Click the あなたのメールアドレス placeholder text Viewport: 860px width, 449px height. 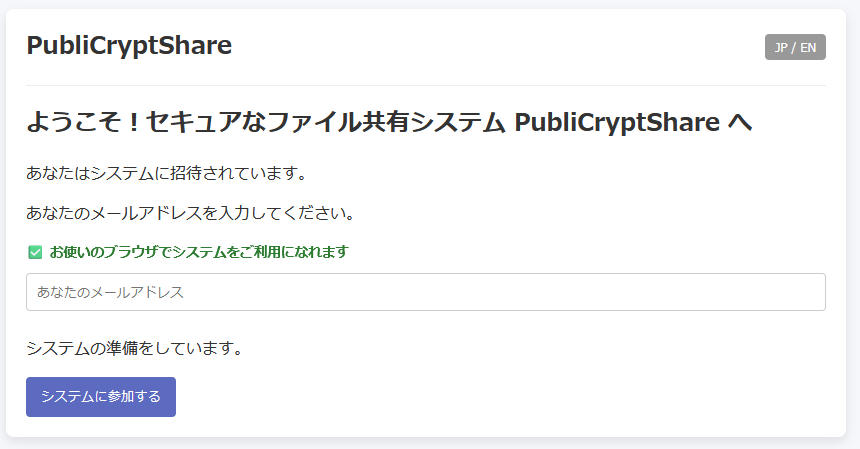click(110, 292)
